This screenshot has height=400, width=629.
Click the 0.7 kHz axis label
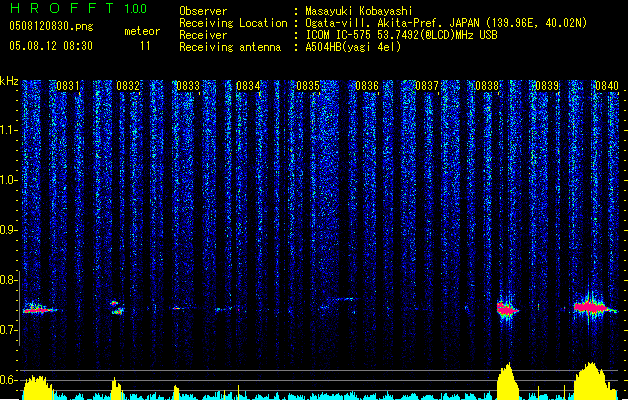(x=9, y=330)
